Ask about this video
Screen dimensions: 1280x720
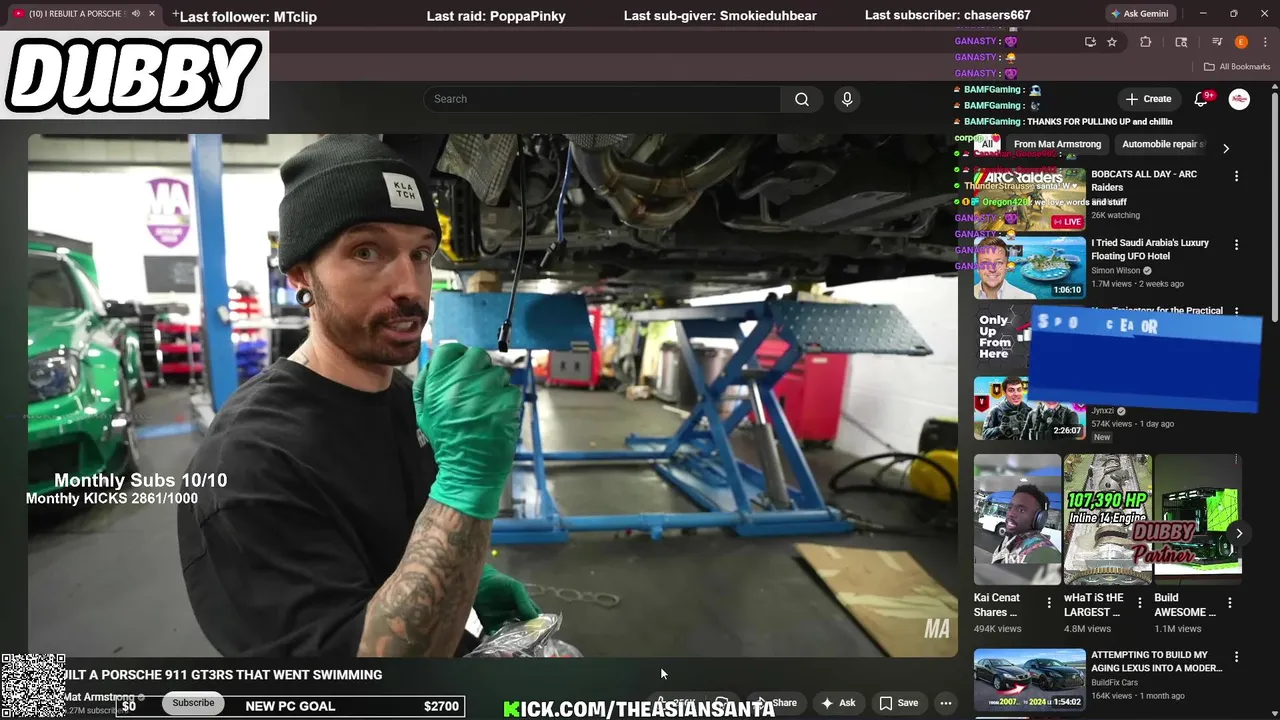[x=838, y=703]
